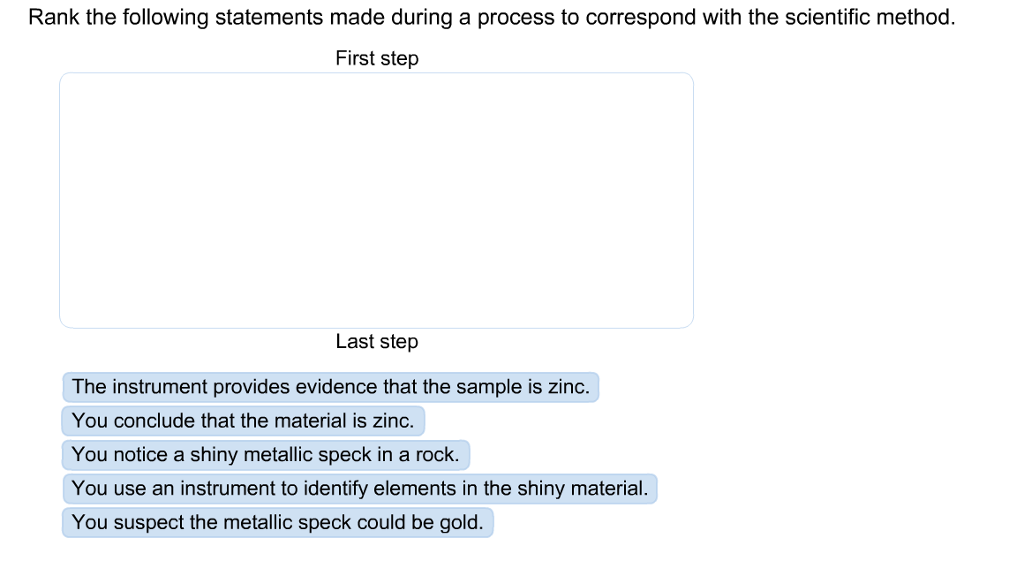Click the "You suspect the metallic speck could be gold" statement
This screenshot has width=1024, height=576.
tap(277, 522)
